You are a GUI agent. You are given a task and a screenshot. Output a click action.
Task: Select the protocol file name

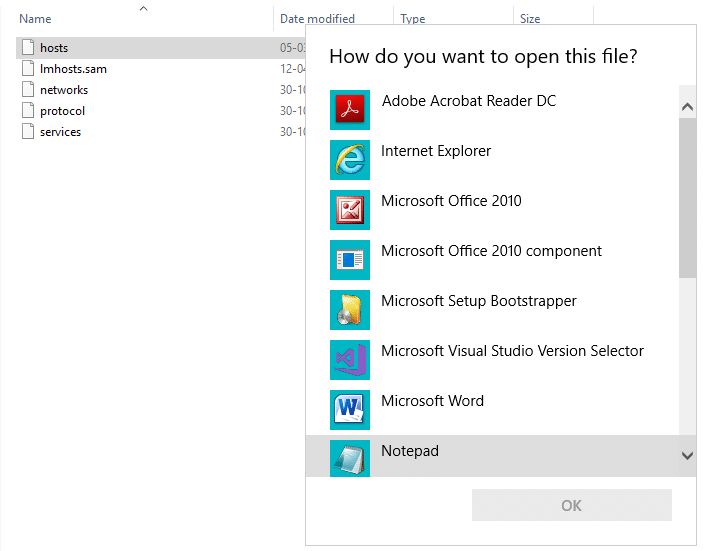62,111
